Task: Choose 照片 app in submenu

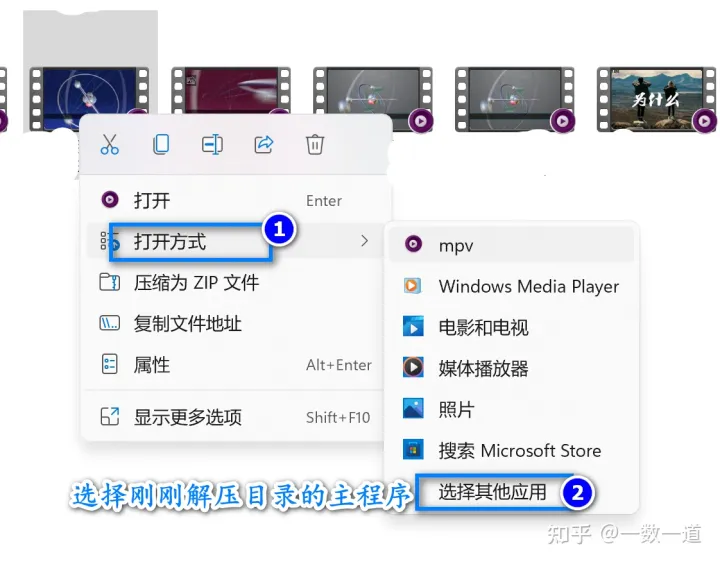Action: tap(512, 409)
